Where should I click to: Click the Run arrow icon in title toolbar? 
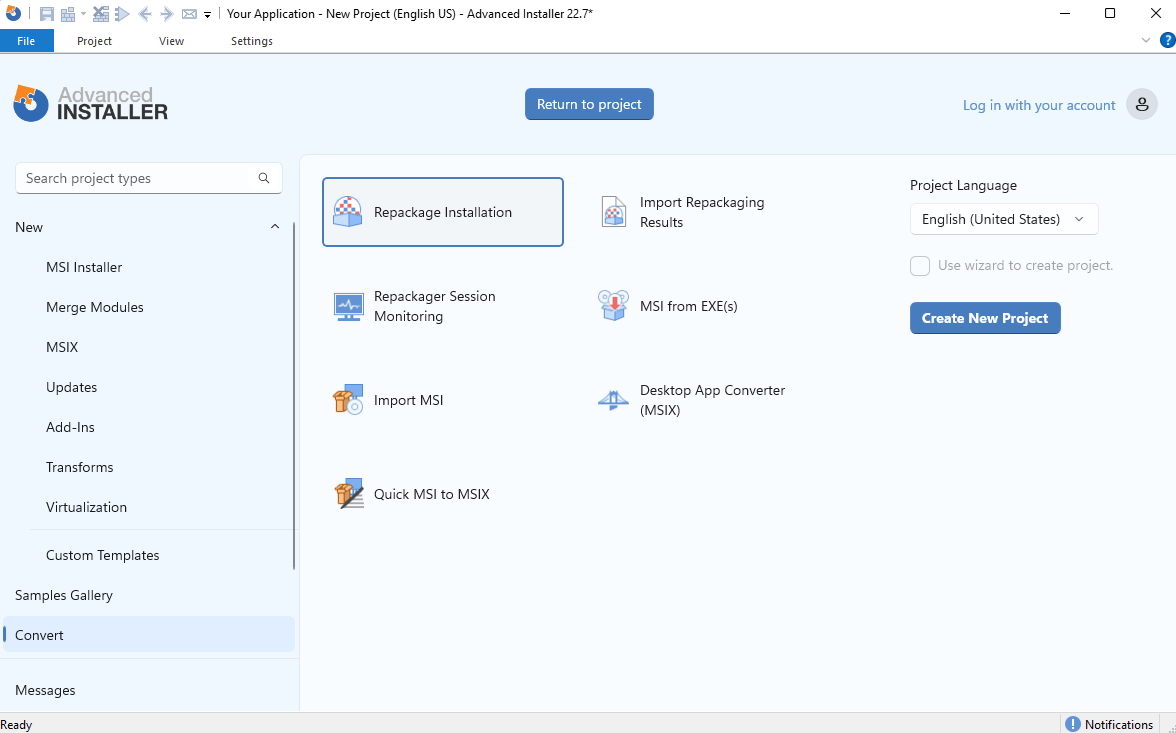(122, 14)
